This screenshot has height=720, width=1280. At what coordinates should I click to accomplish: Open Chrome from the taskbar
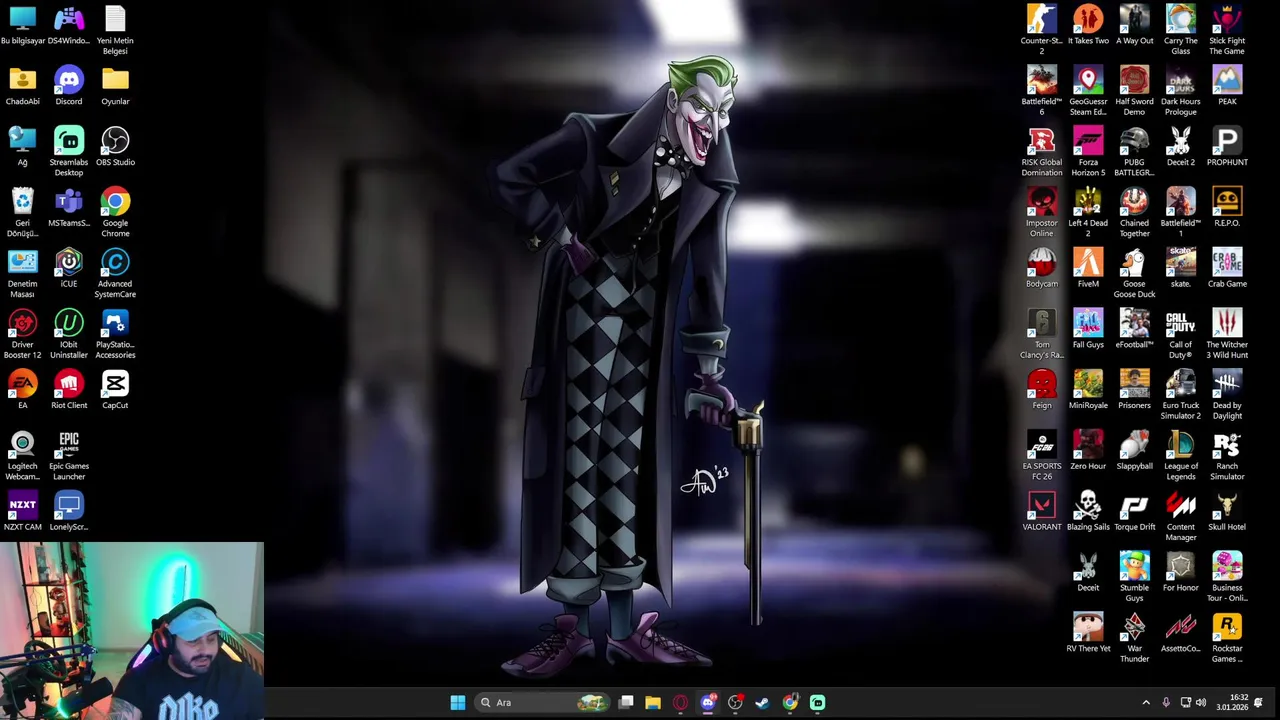tap(790, 702)
